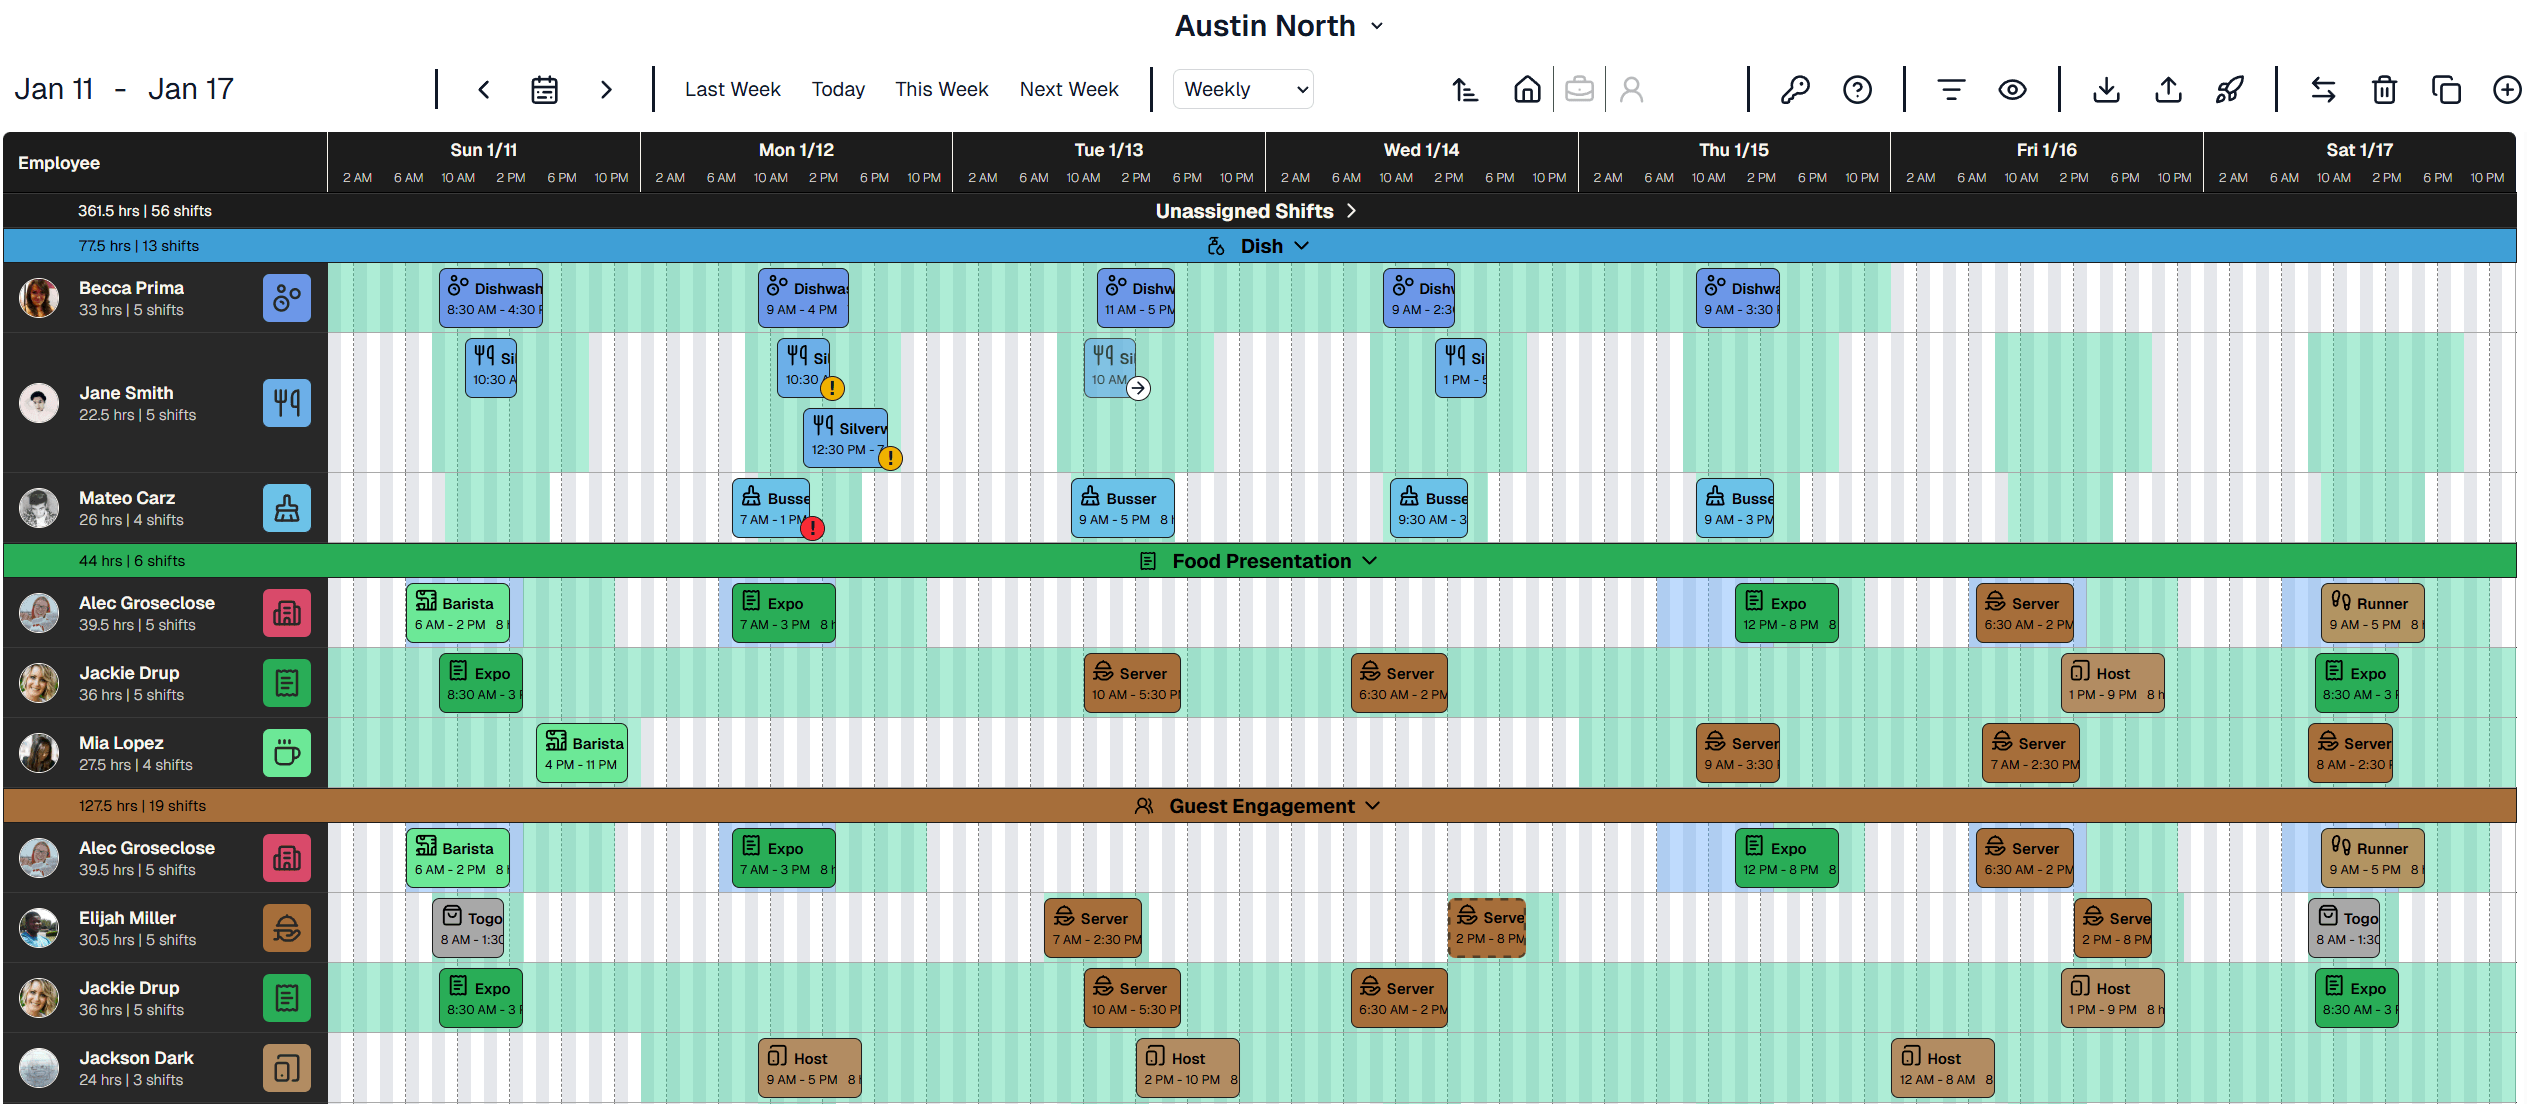Open Becca Prima's Sunday Dishwasher shift
This screenshot has width=2527, height=1104.
point(491,298)
